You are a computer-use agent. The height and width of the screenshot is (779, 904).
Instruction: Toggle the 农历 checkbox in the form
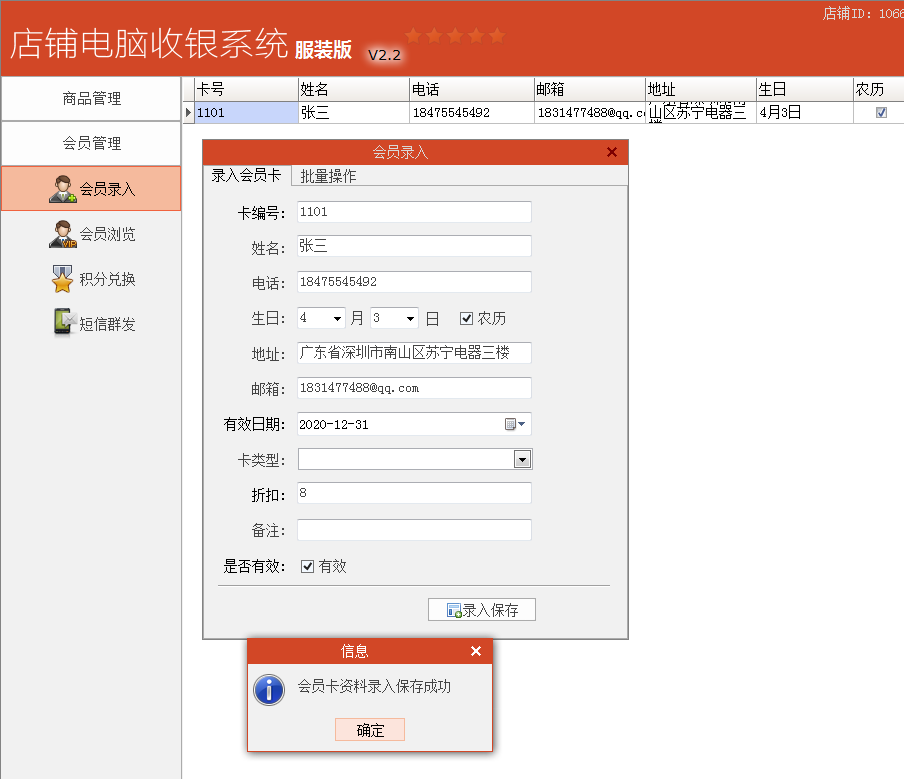tap(466, 318)
